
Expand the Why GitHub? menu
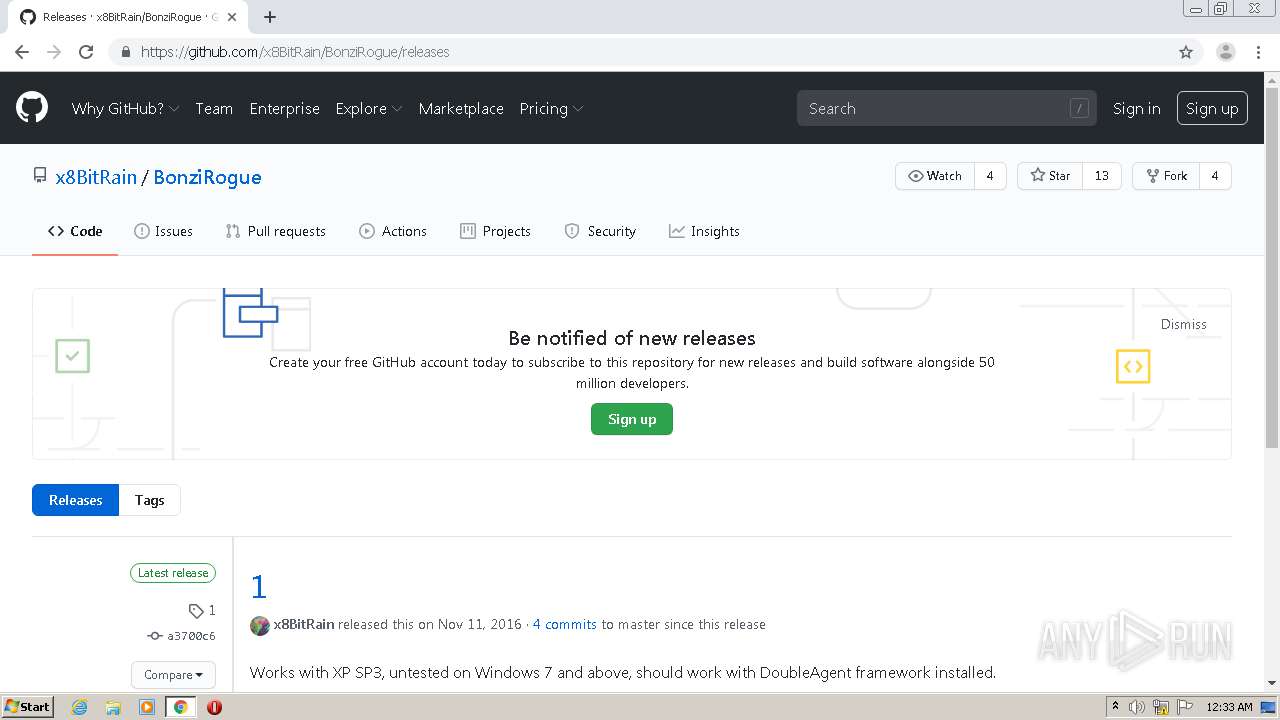pyautogui.click(x=125, y=108)
